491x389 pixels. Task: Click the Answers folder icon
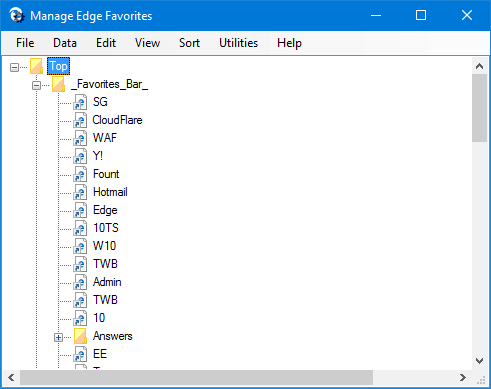click(x=80, y=336)
